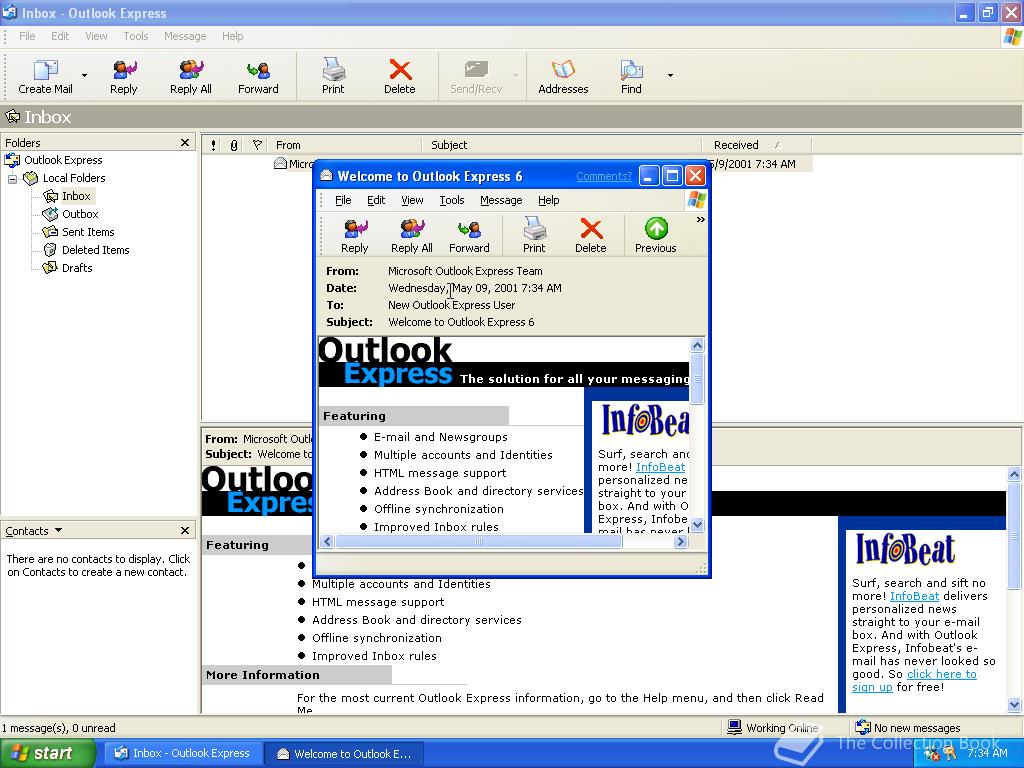This screenshot has height=768, width=1024.
Task: Select Outlook Express root folder
Action: click(x=63, y=160)
